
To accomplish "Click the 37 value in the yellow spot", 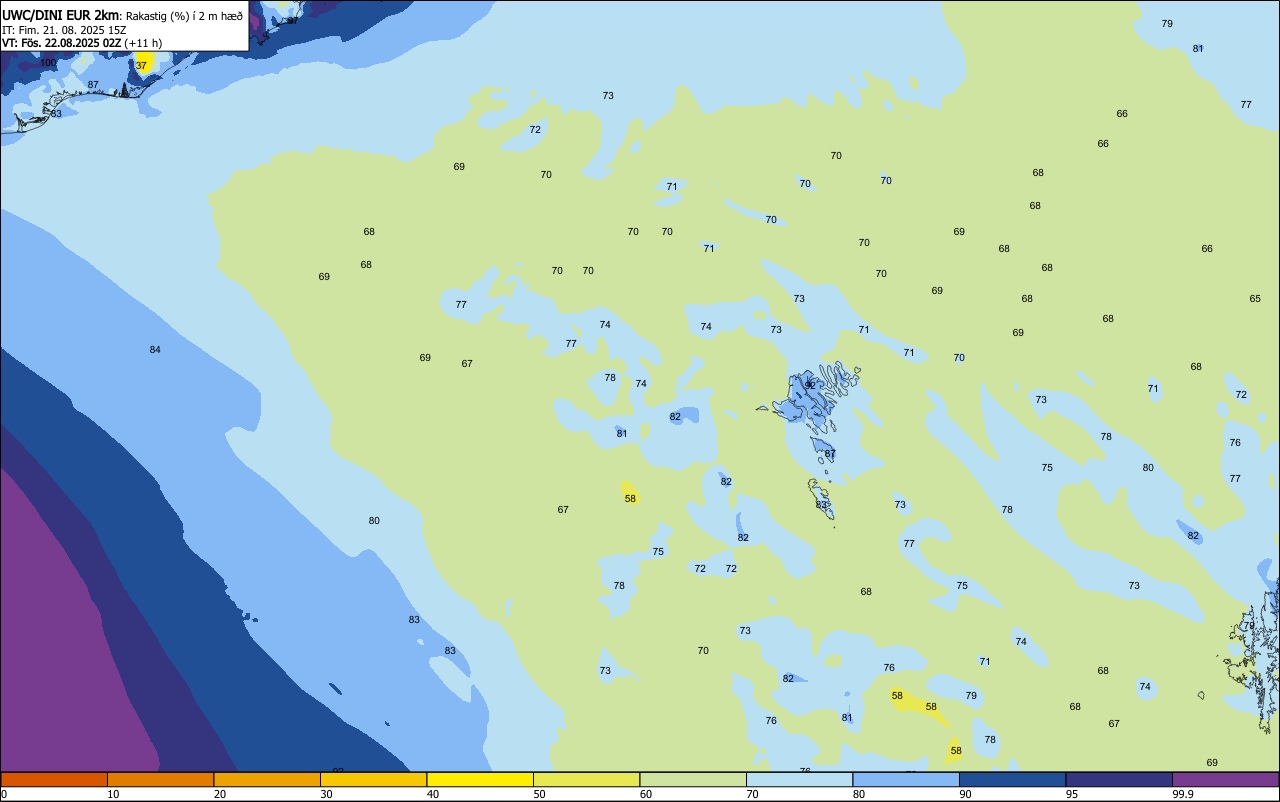I will click(141, 65).
